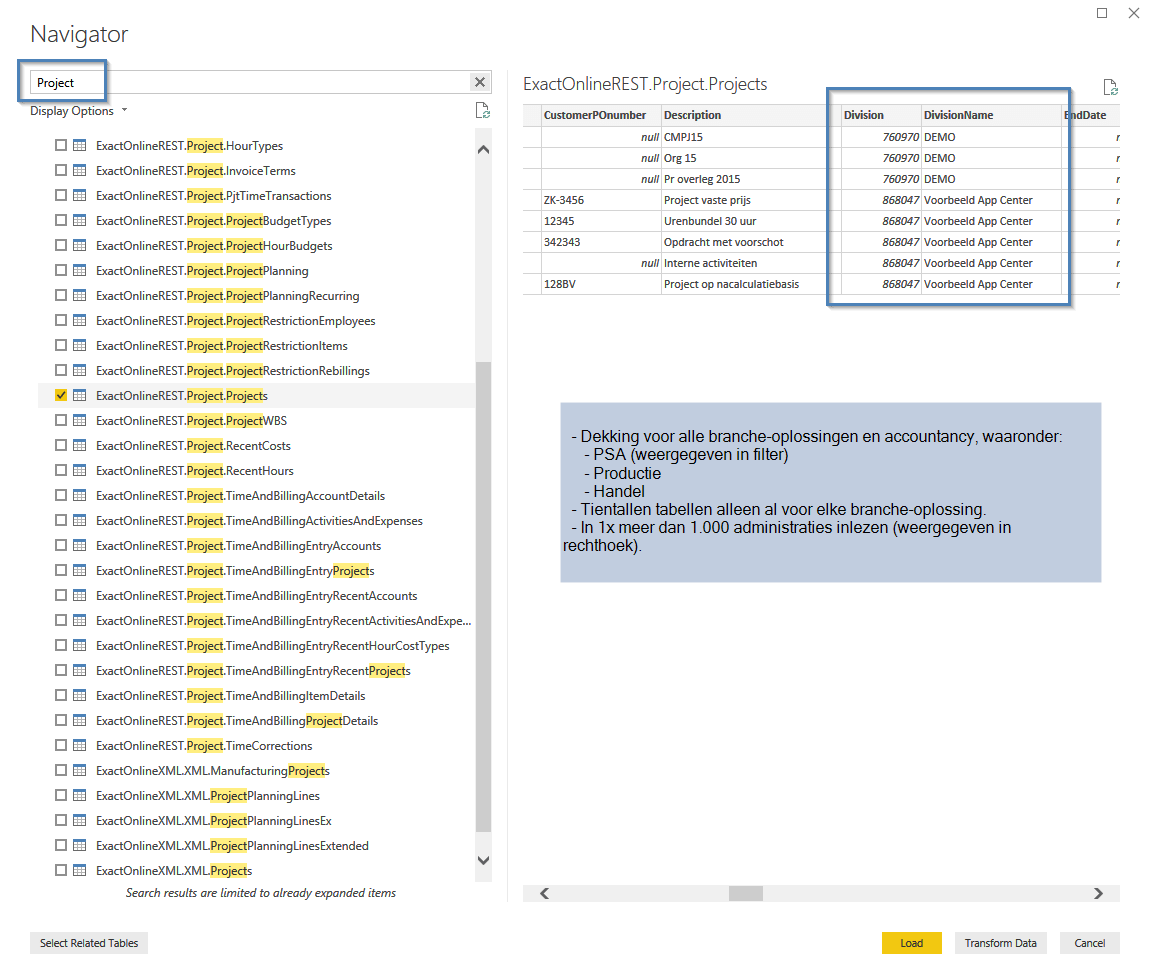Image resolution: width=1150 pixels, height=972 pixels.
Task: Click the Transform Data button
Action: pos(1000,943)
